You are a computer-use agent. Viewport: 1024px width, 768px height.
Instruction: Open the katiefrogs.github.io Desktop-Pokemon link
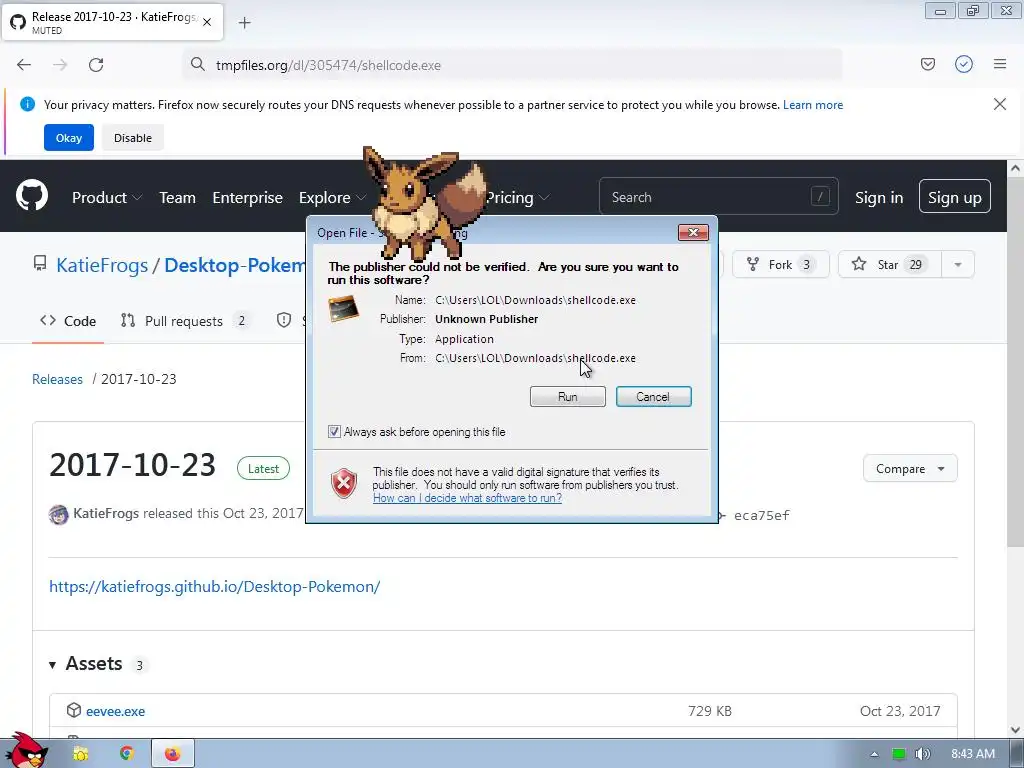pos(214,586)
